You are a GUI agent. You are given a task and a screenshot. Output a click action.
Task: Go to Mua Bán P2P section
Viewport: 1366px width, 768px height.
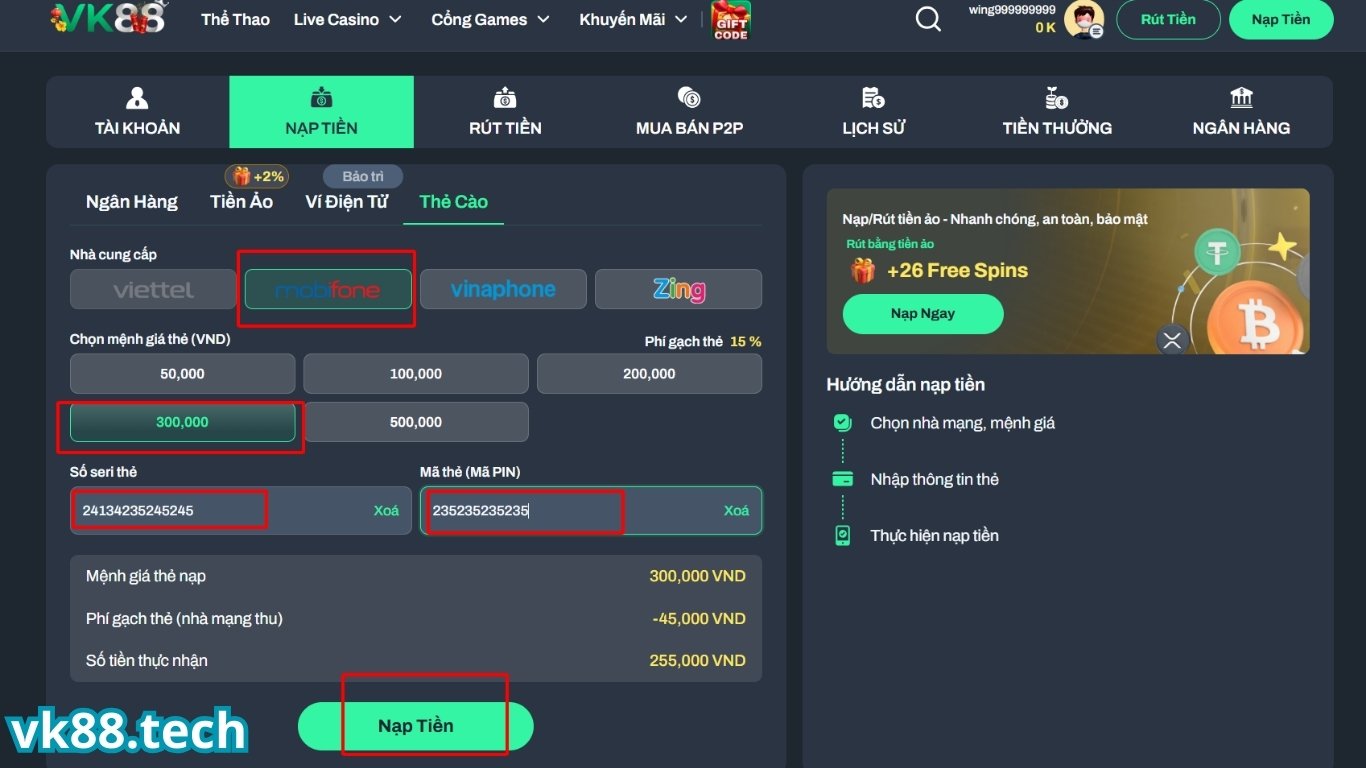(x=689, y=112)
